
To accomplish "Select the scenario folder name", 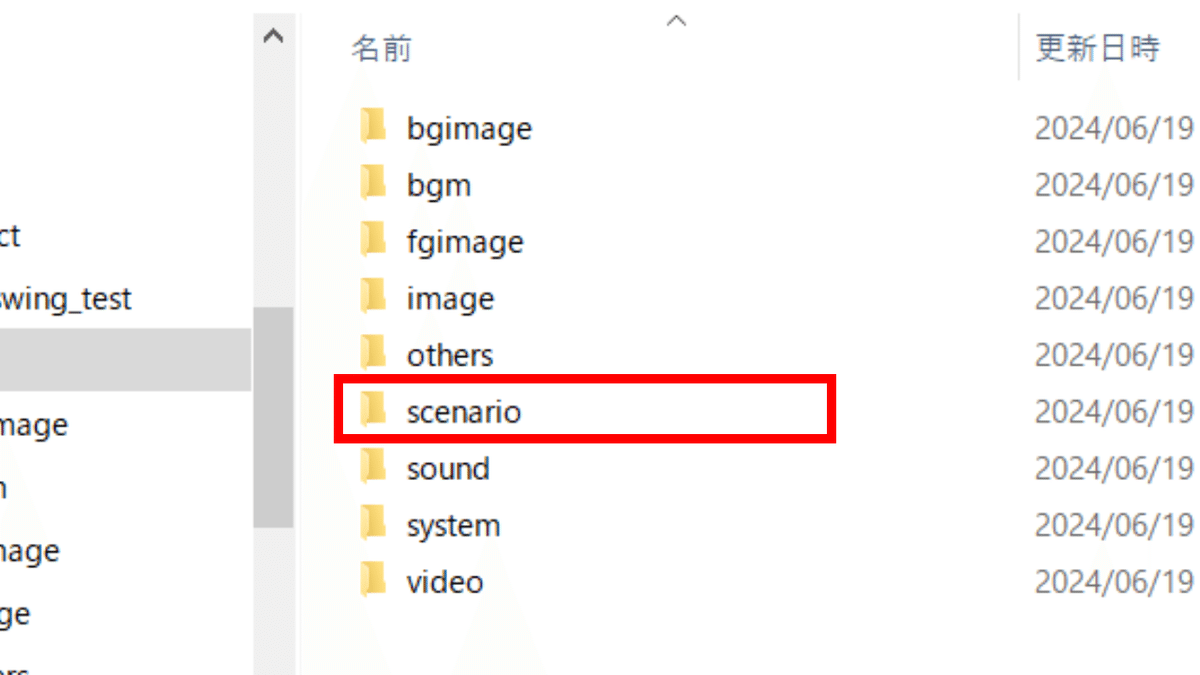I will point(464,411).
